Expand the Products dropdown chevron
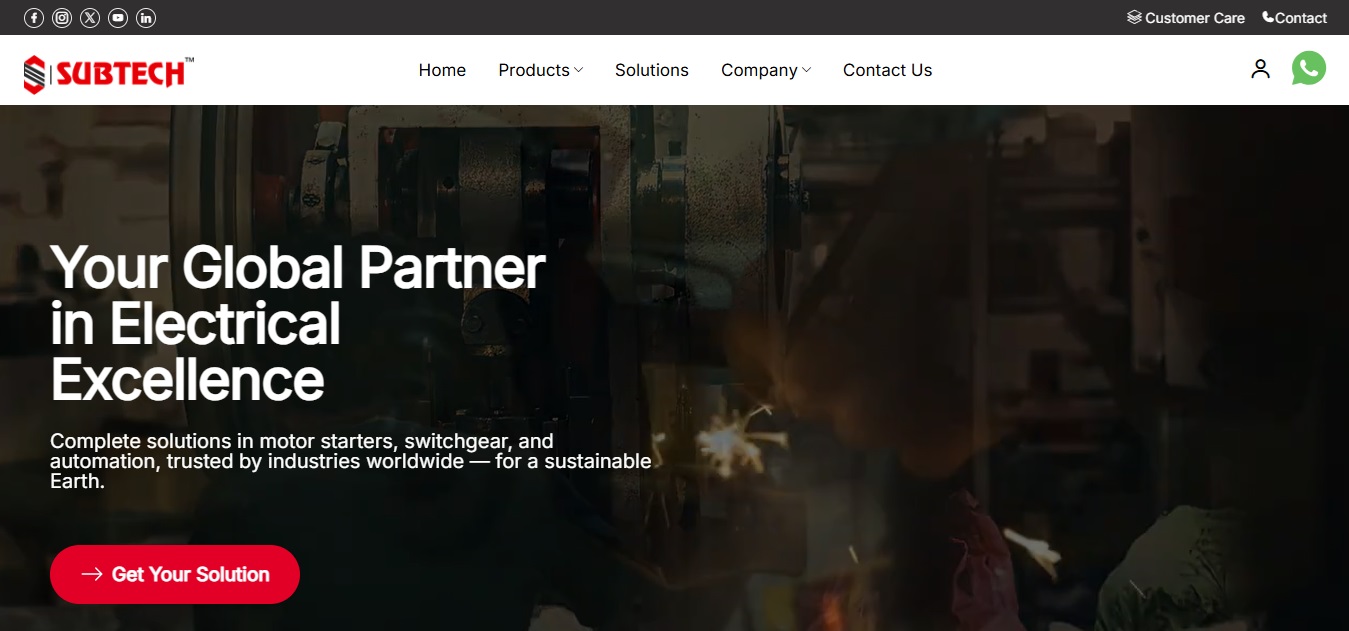The image size is (1349, 631). pos(578,70)
